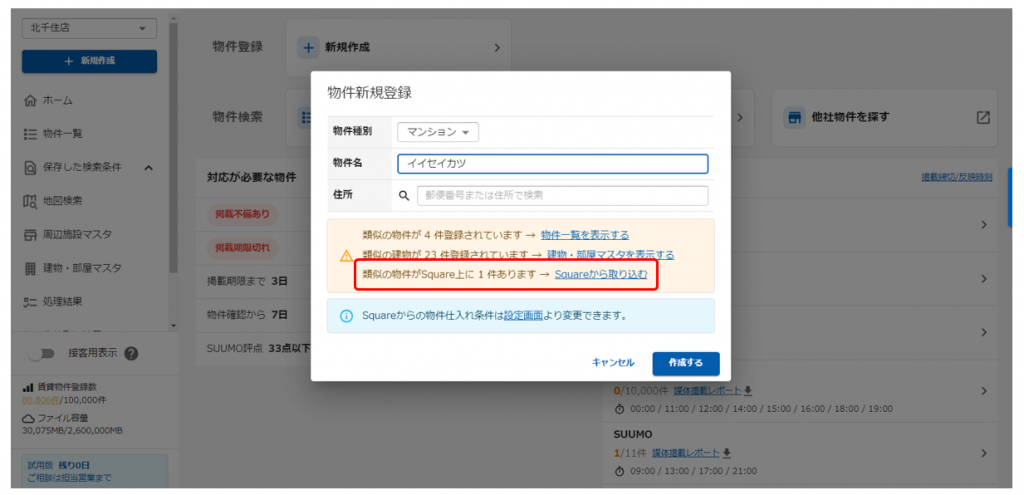Click the download icon in SUUMO row
Screen dimensions: 1024x495
click(x=726, y=453)
